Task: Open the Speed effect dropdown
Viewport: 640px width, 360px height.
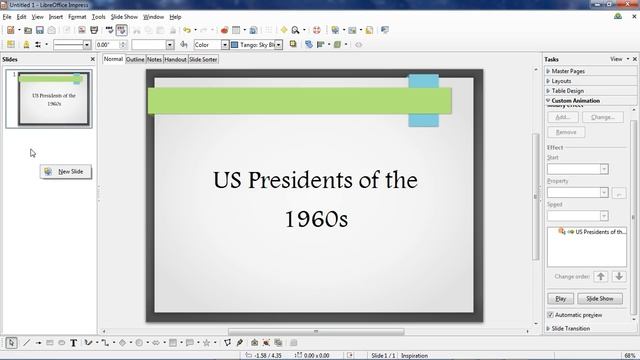Action: pos(604,216)
